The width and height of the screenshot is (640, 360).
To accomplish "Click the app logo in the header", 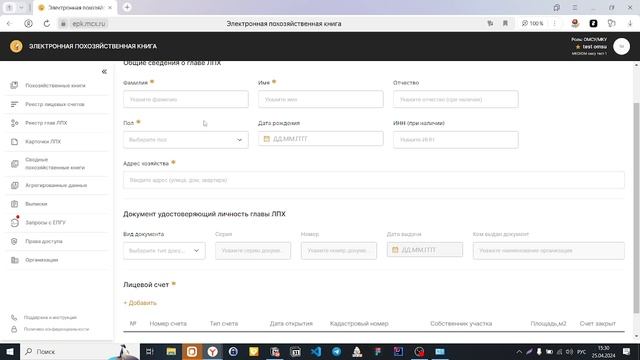I will coord(16,46).
